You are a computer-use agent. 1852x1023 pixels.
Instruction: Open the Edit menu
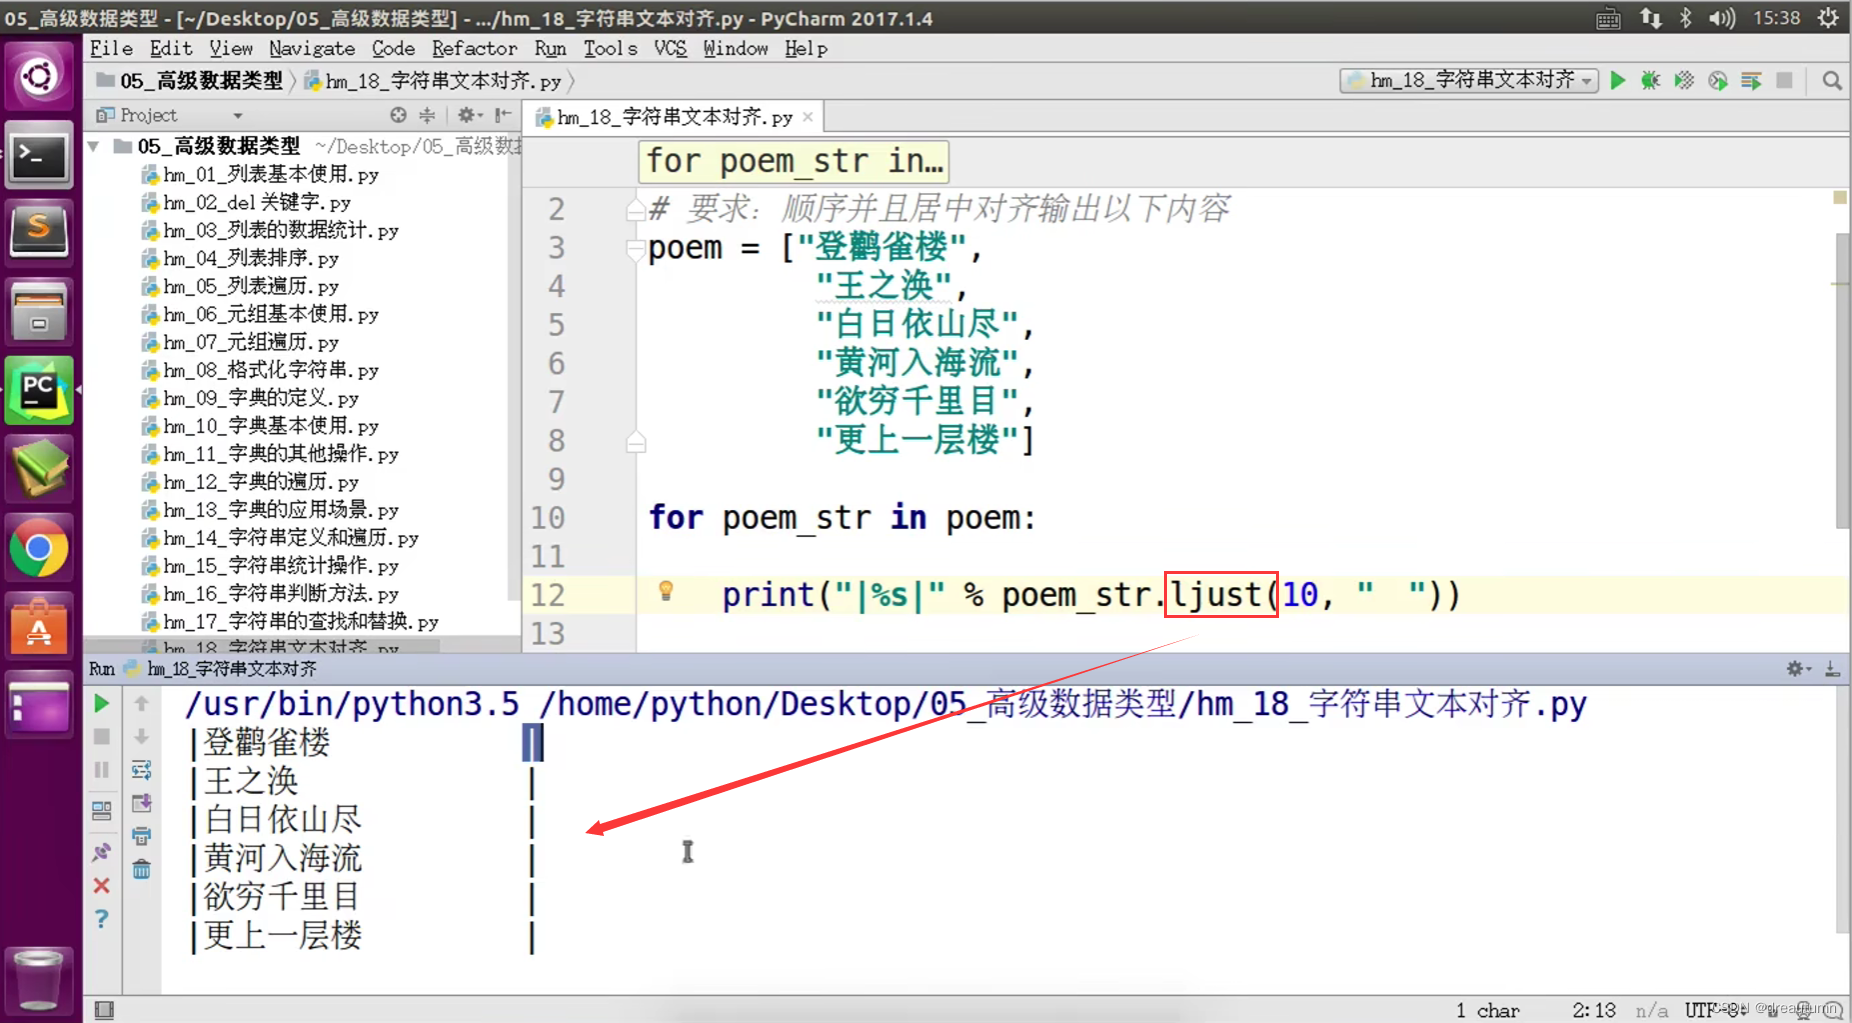[x=171, y=48]
